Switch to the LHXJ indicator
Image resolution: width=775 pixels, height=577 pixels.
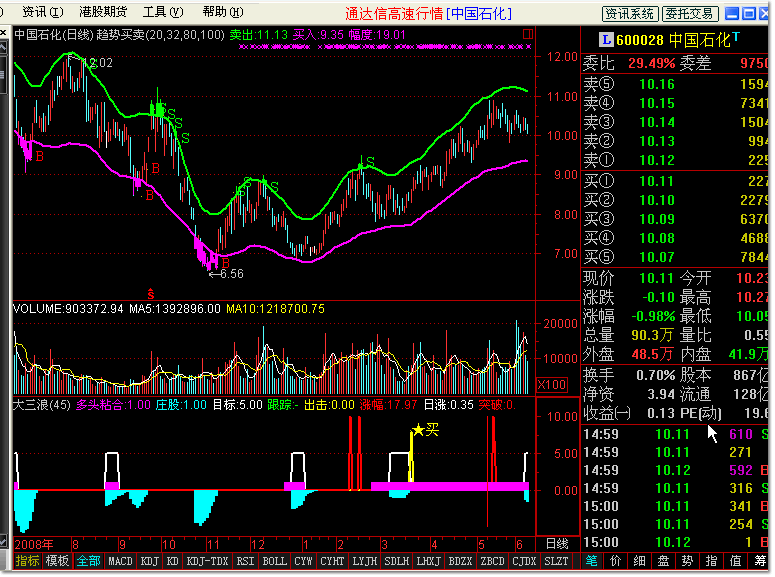click(428, 561)
